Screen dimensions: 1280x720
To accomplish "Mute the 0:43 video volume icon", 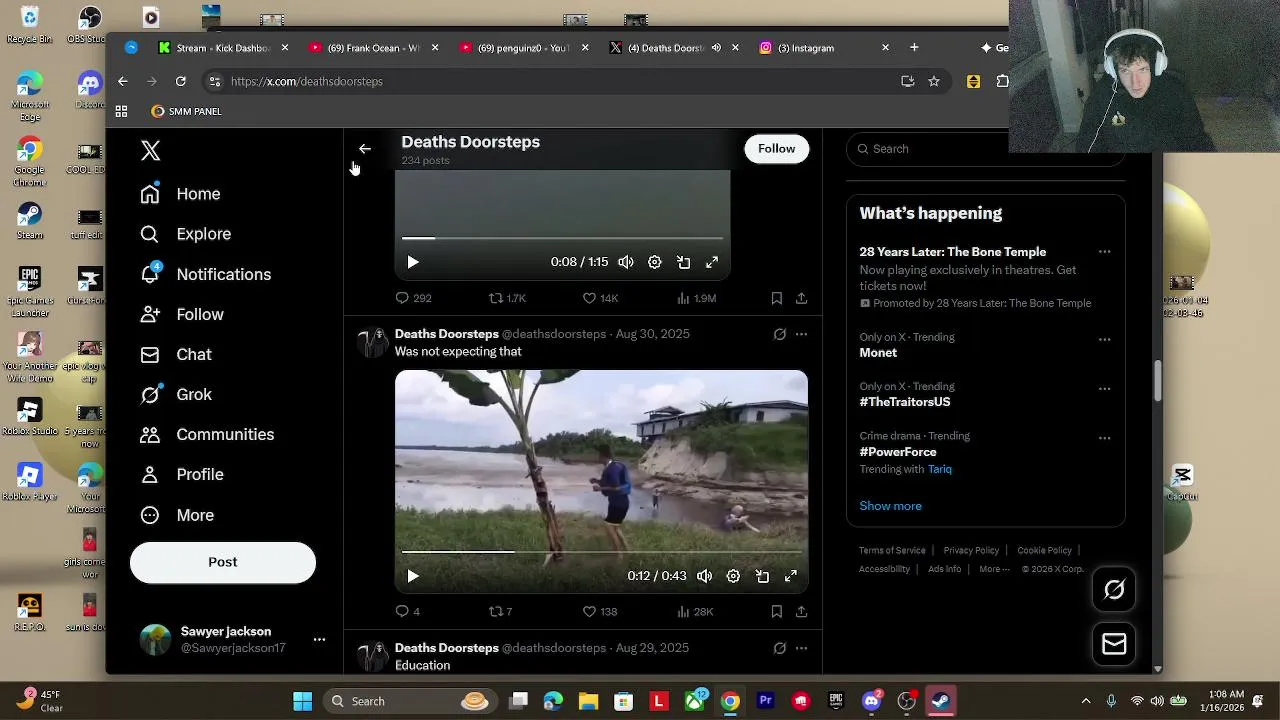I will [705, 576].
